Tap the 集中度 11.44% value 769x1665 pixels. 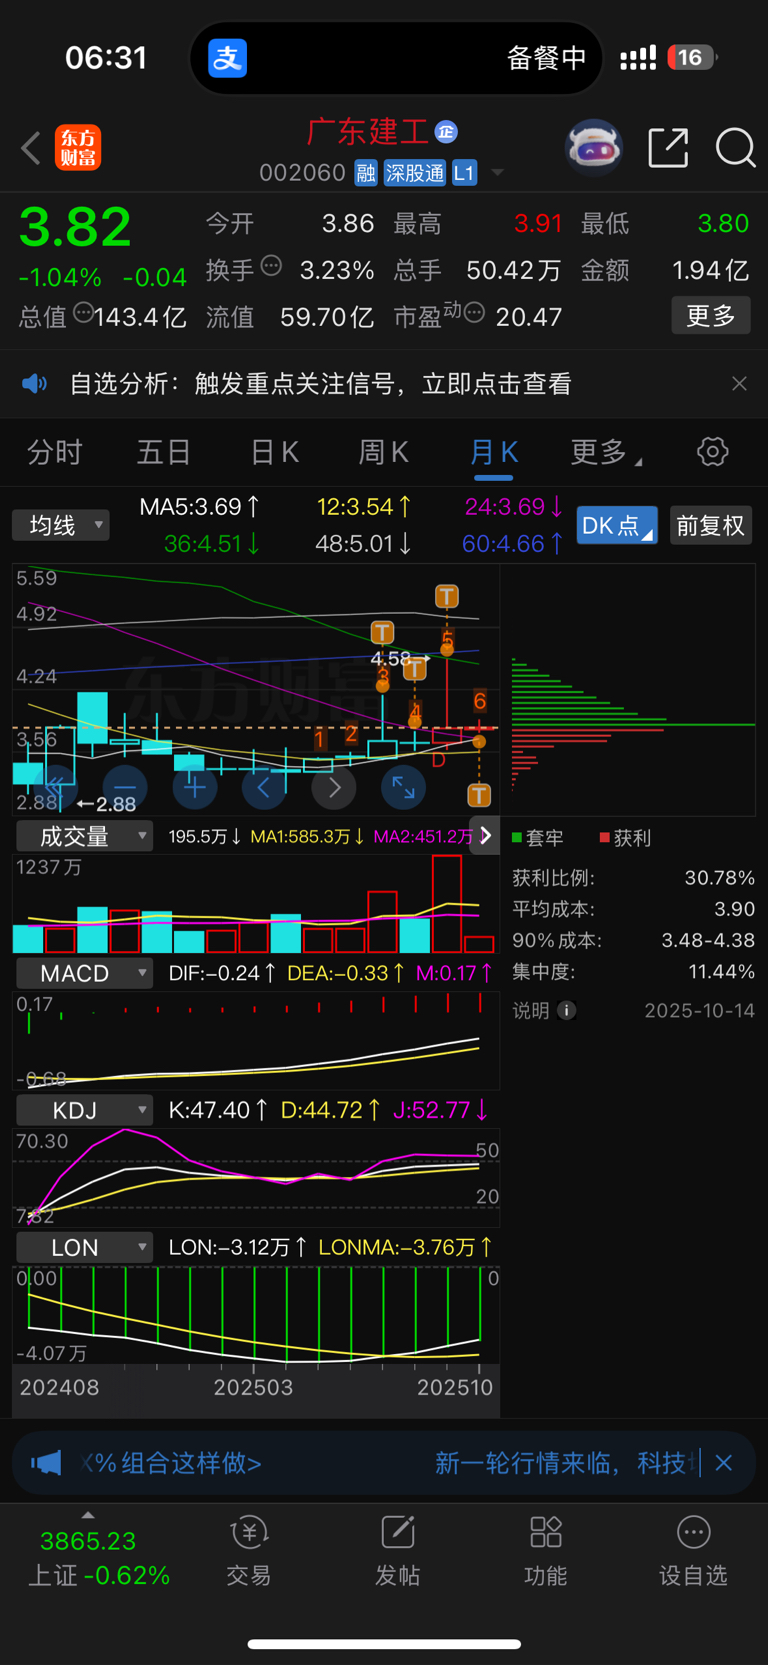(722, 971)
